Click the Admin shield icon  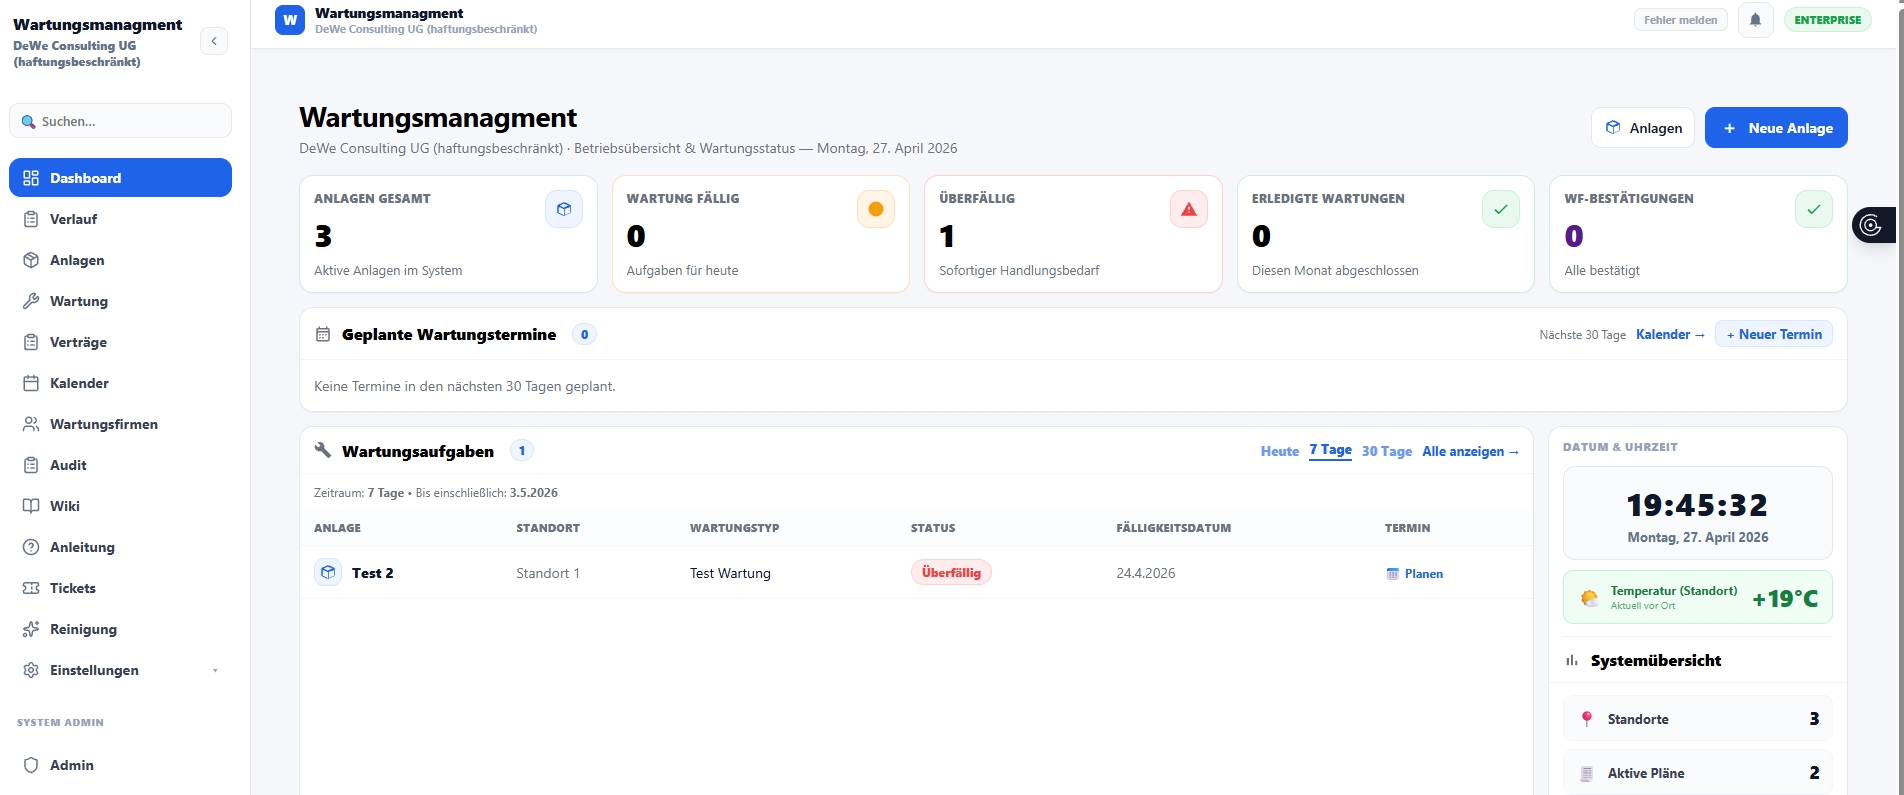(31, 765)
